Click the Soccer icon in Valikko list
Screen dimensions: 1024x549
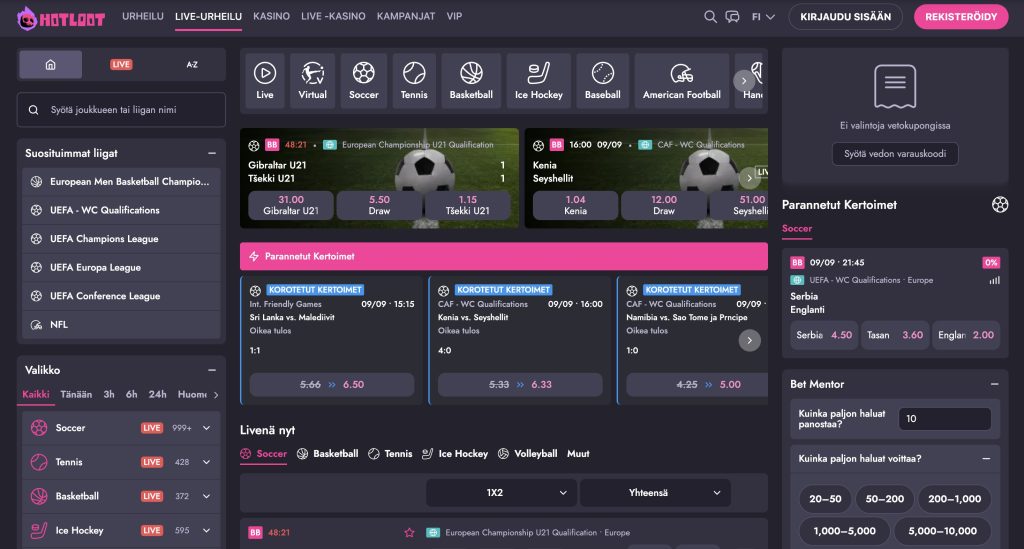(39, 428)
